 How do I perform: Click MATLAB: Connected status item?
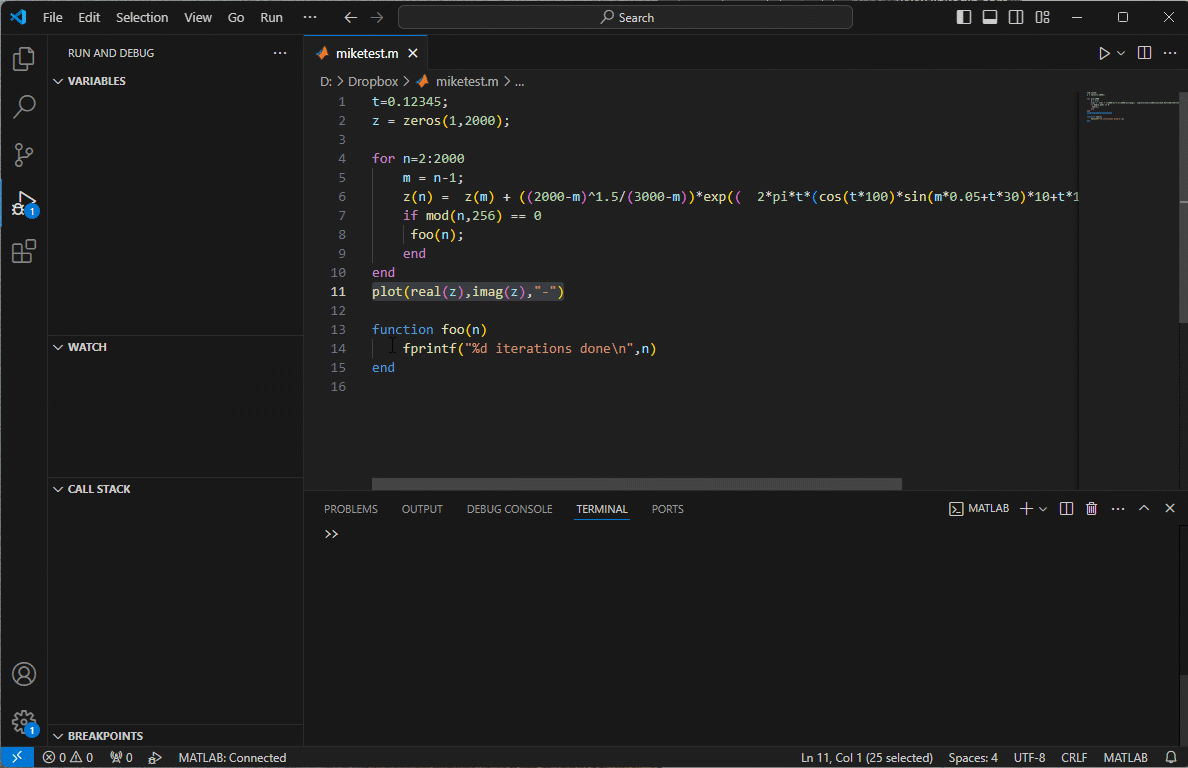point(232,757)
